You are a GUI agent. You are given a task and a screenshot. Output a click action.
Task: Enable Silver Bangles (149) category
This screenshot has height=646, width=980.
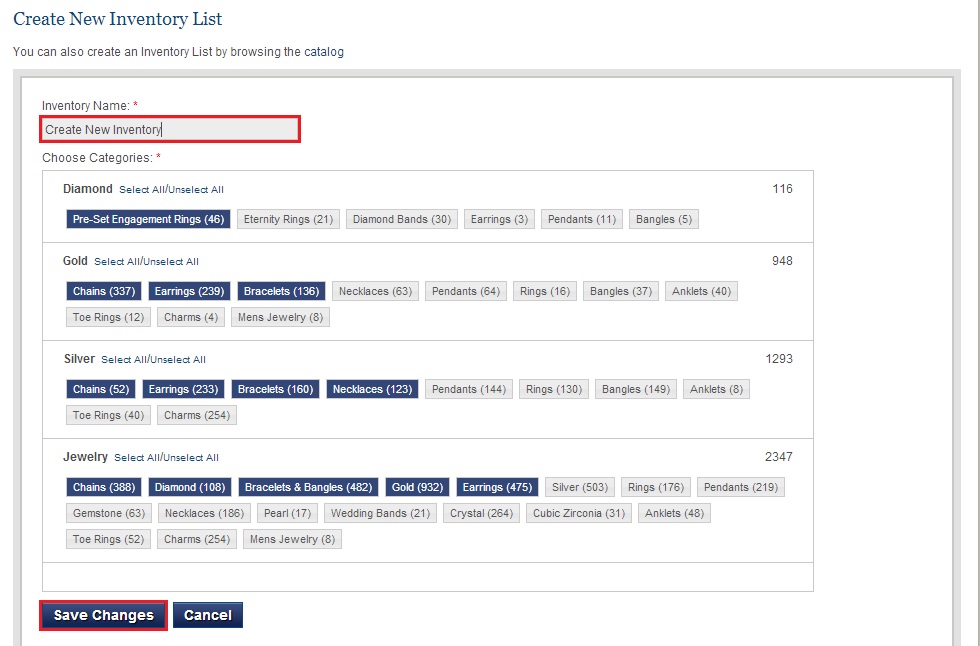pyautogui.click(x=636, y=389)
